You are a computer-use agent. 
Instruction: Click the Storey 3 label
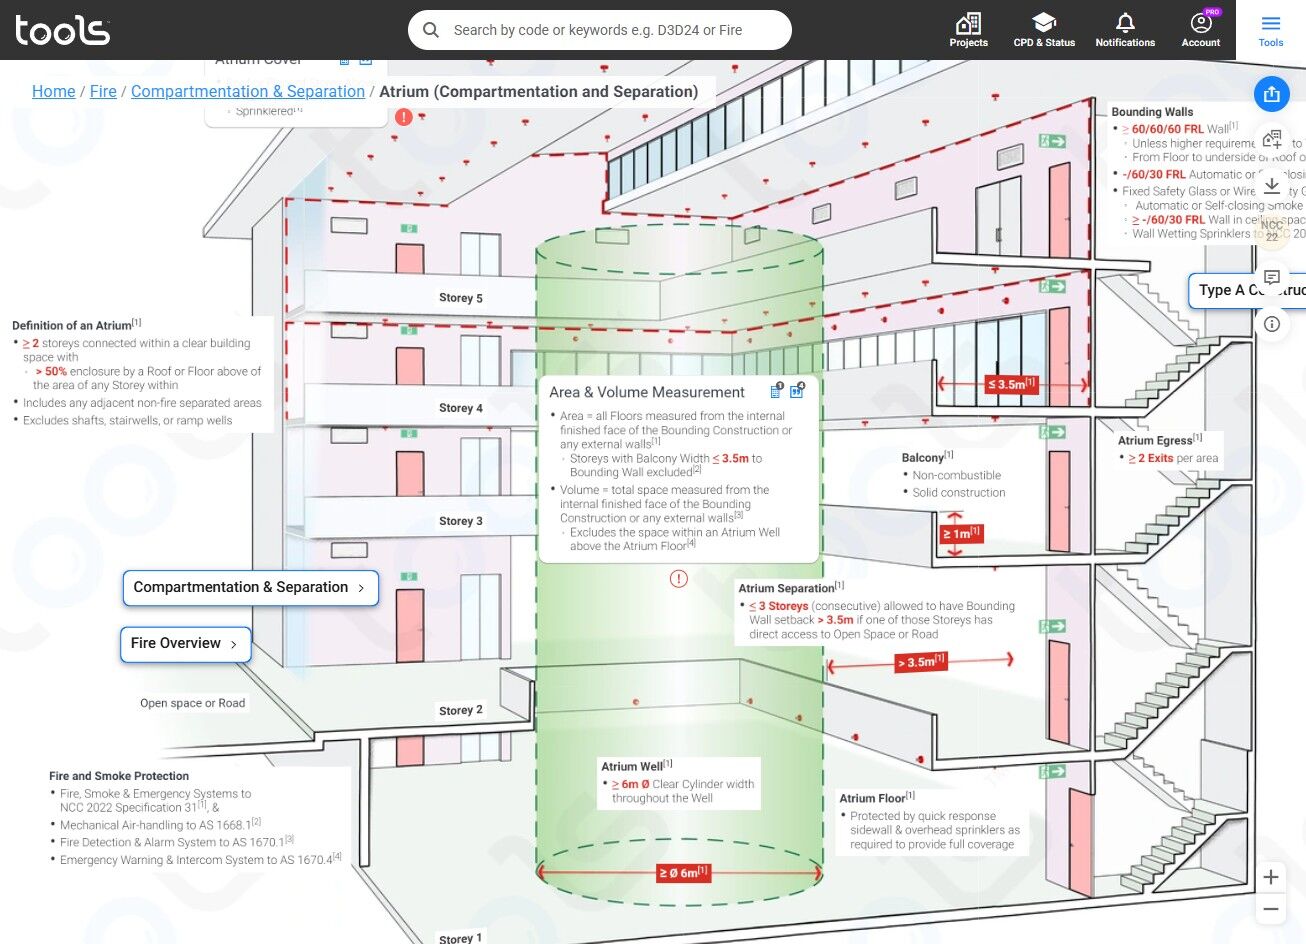tap(461, 521)
